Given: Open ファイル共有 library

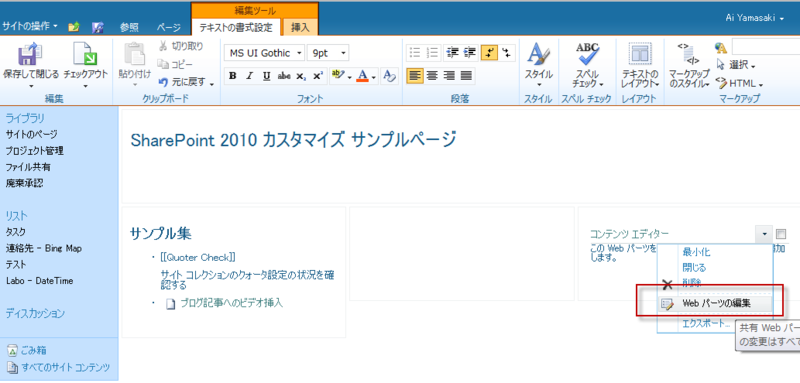Looking at the screenshot, I should tap(28, 167).
